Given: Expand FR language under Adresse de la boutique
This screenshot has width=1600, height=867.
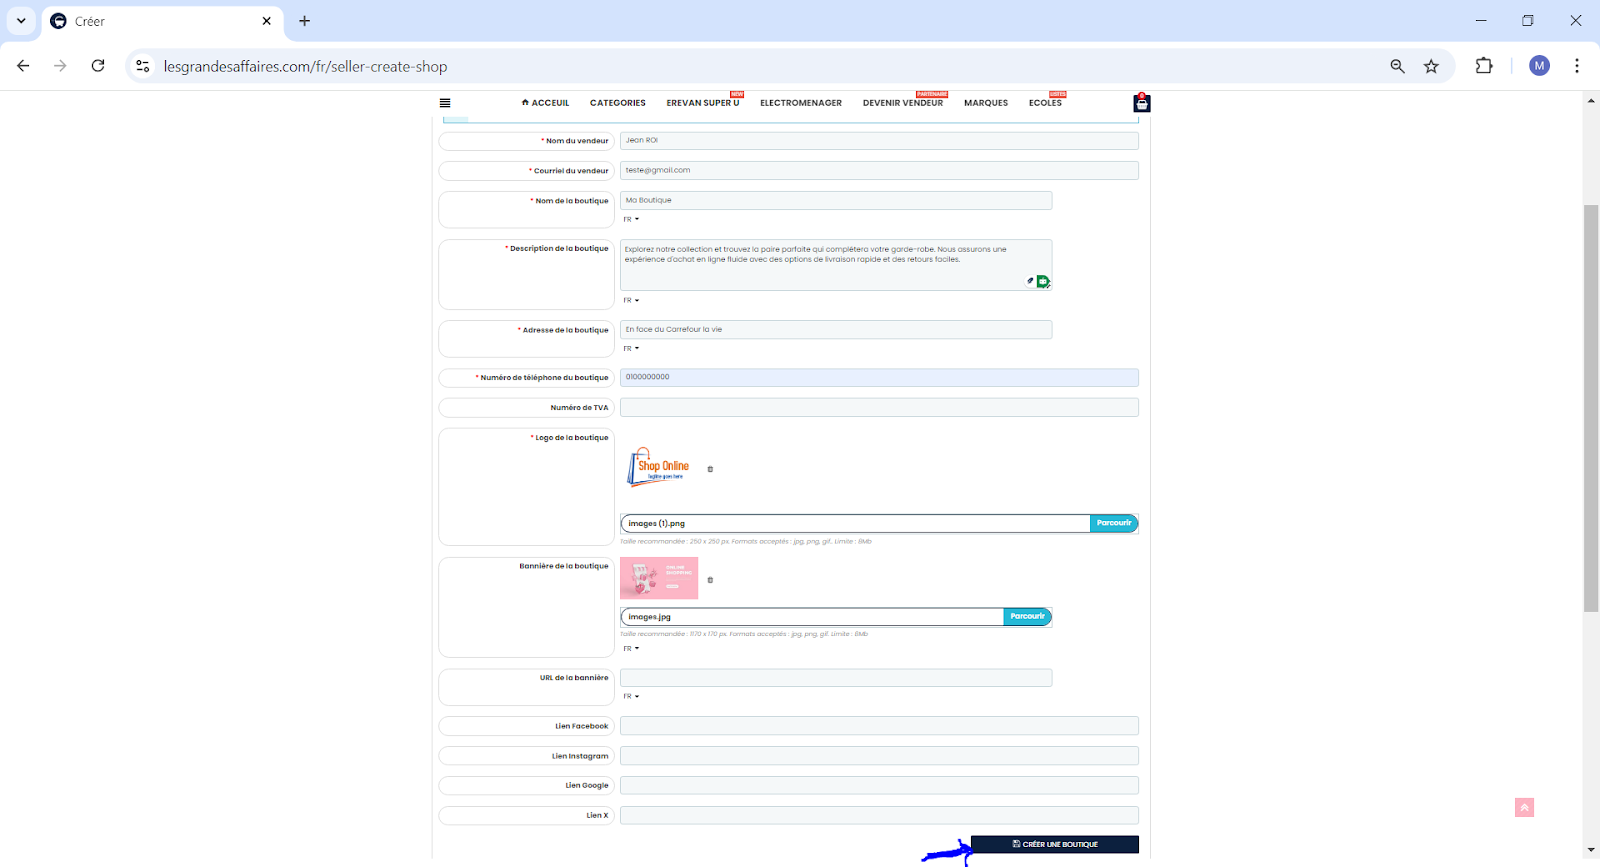Looking at the screenshot, I should click(631, 348).
